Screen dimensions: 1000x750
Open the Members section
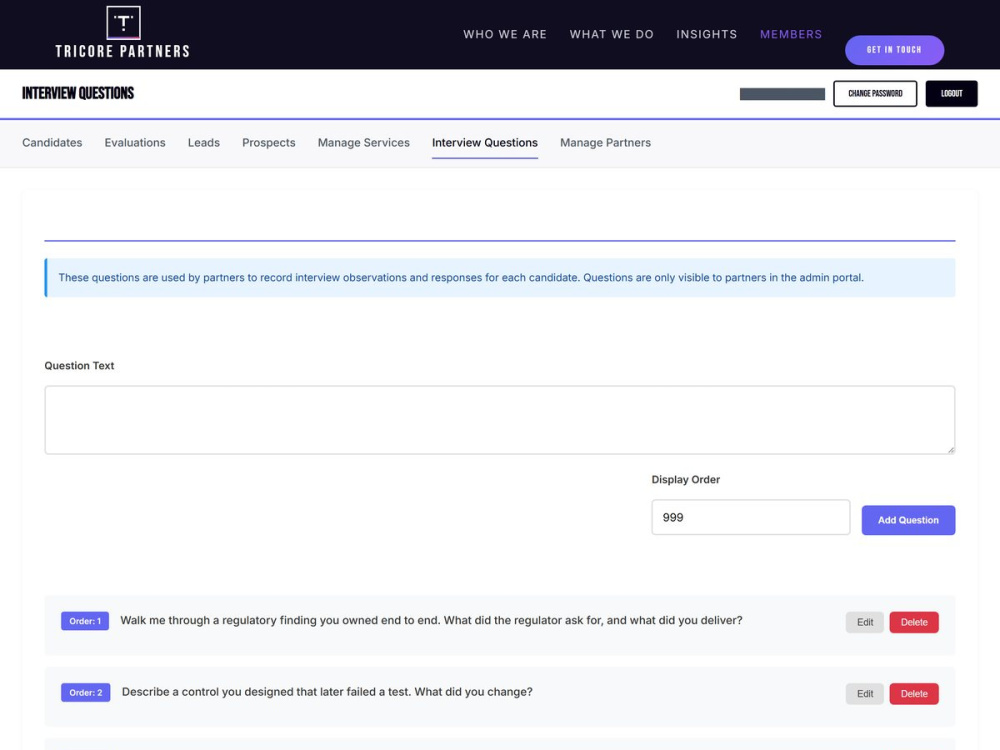coord(791,34)
